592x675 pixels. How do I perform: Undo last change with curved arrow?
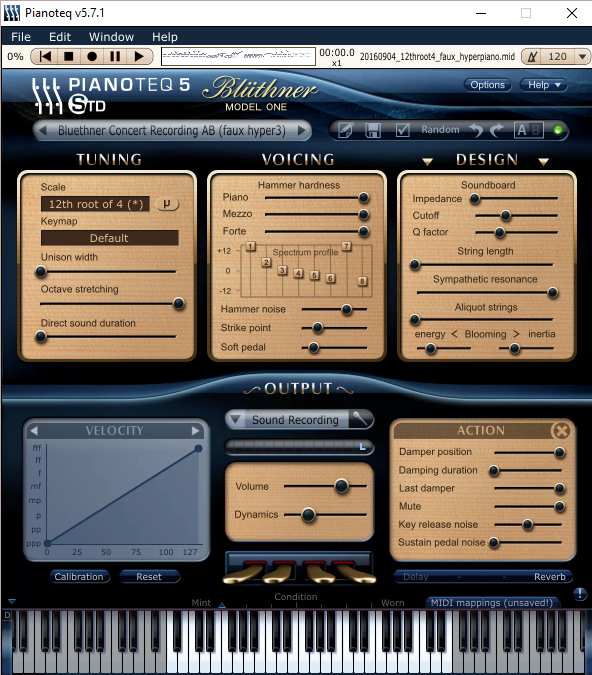click(x=476, y=130)
